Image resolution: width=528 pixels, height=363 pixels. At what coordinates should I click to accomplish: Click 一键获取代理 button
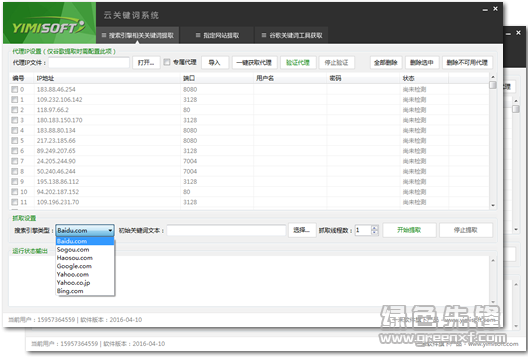tap(254, 63)
